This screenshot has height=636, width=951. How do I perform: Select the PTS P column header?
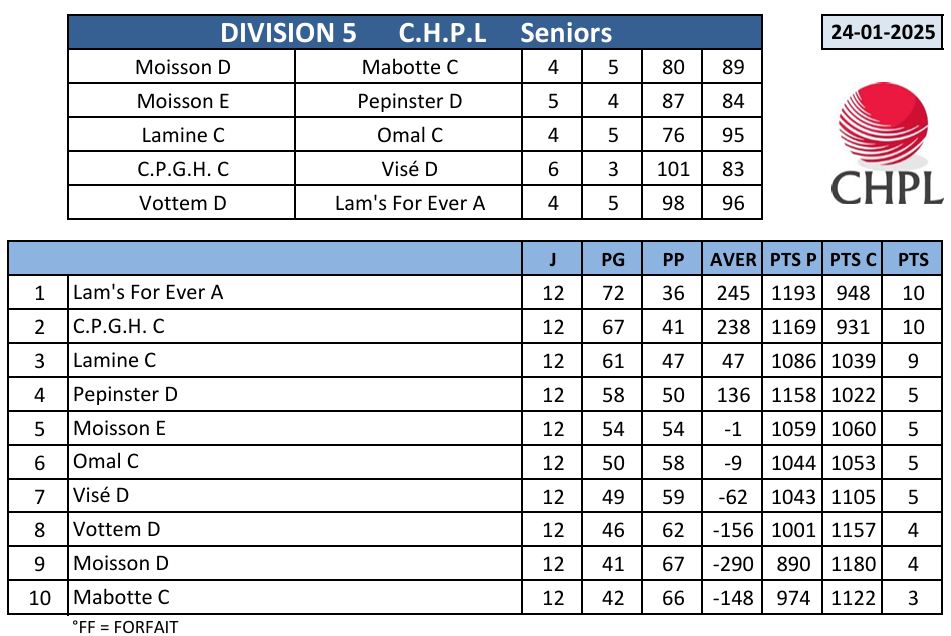tap(794, 259)
